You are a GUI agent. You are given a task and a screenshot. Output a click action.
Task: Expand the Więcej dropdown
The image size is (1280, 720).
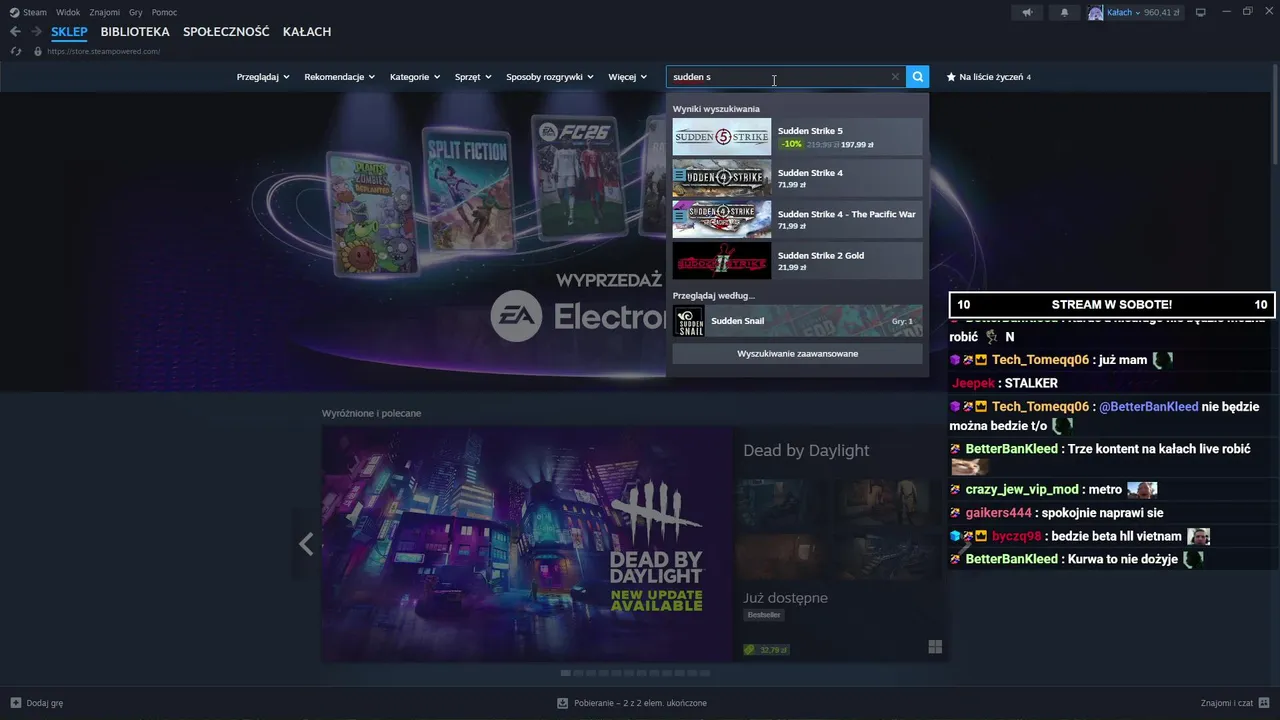coord(628,77)
